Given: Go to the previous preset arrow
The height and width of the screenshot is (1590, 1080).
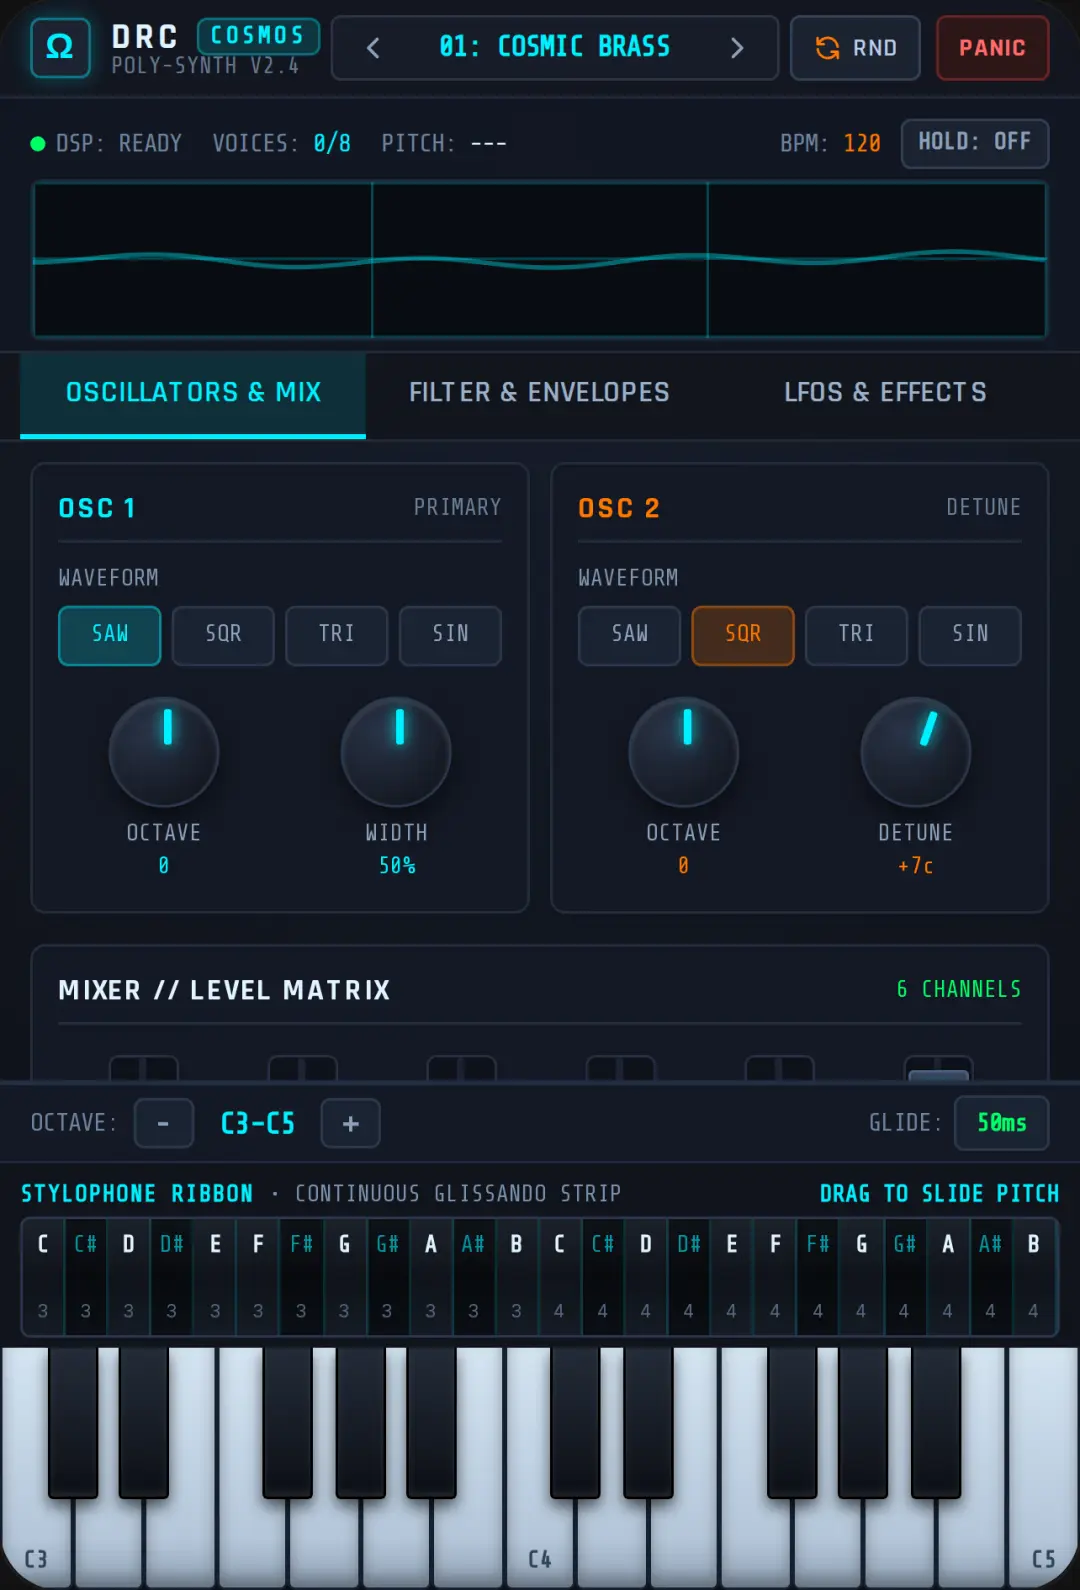Looking at the screenshot, I should pos(373,47).
